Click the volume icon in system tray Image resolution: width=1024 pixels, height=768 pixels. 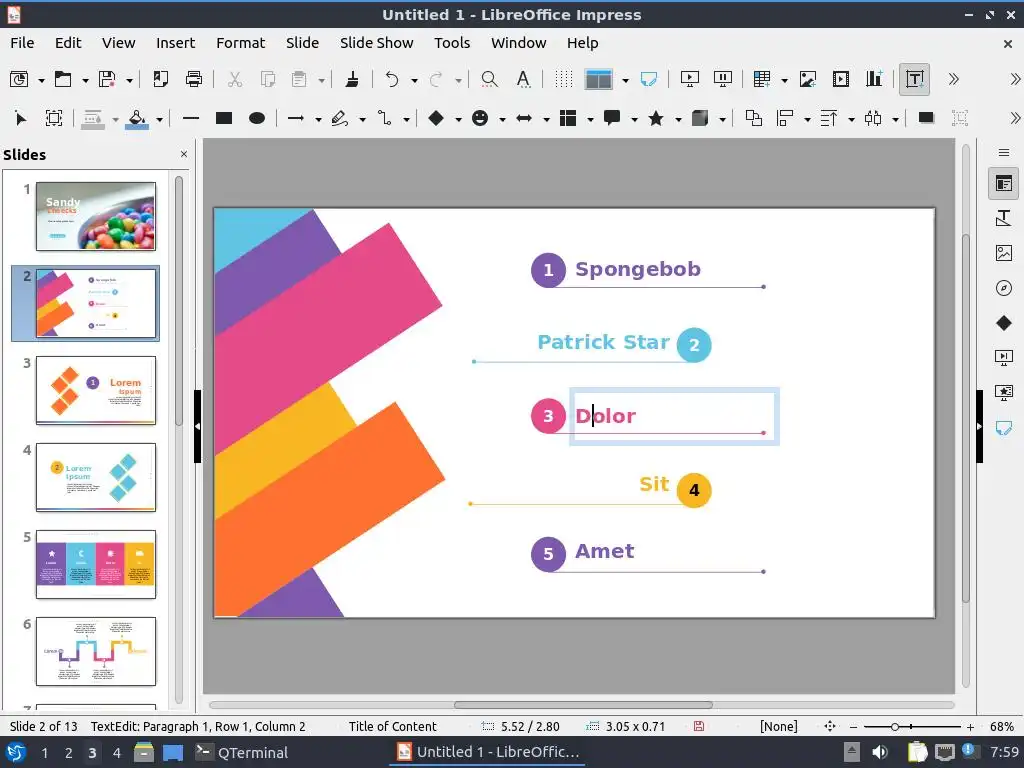tap(880, 752)
